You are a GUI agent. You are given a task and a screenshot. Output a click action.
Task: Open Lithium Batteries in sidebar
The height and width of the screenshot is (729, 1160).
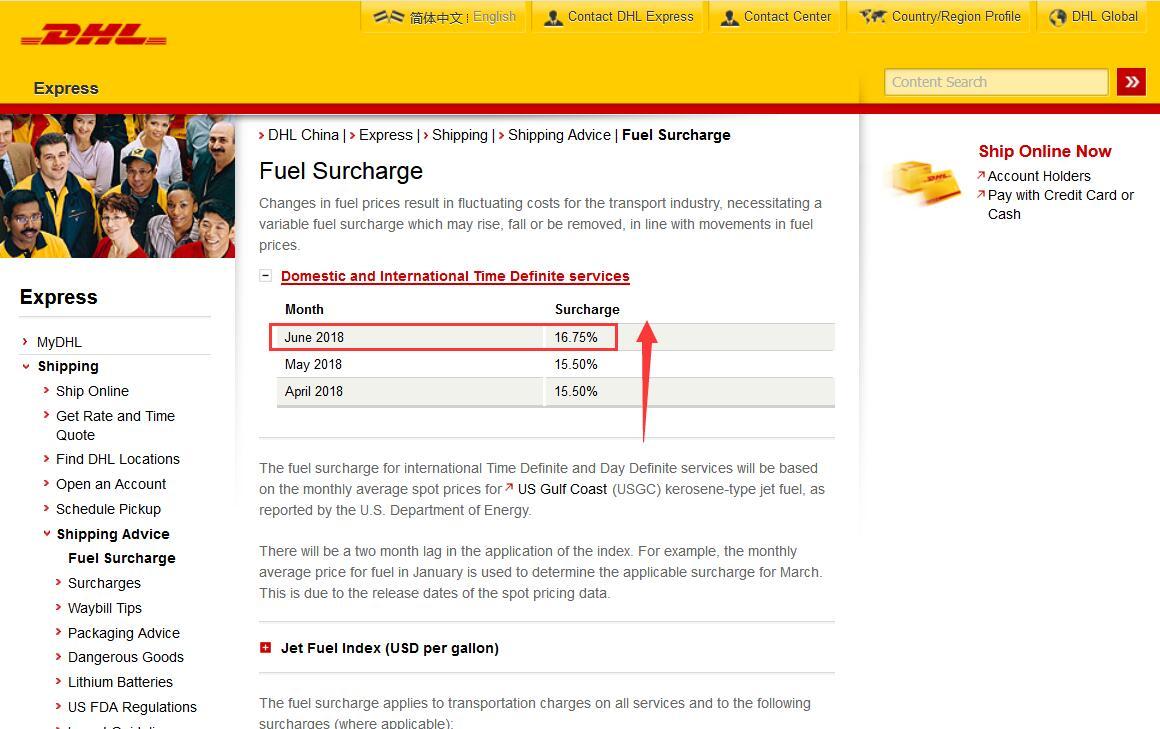pyautogui.click(x=120, y=682)
